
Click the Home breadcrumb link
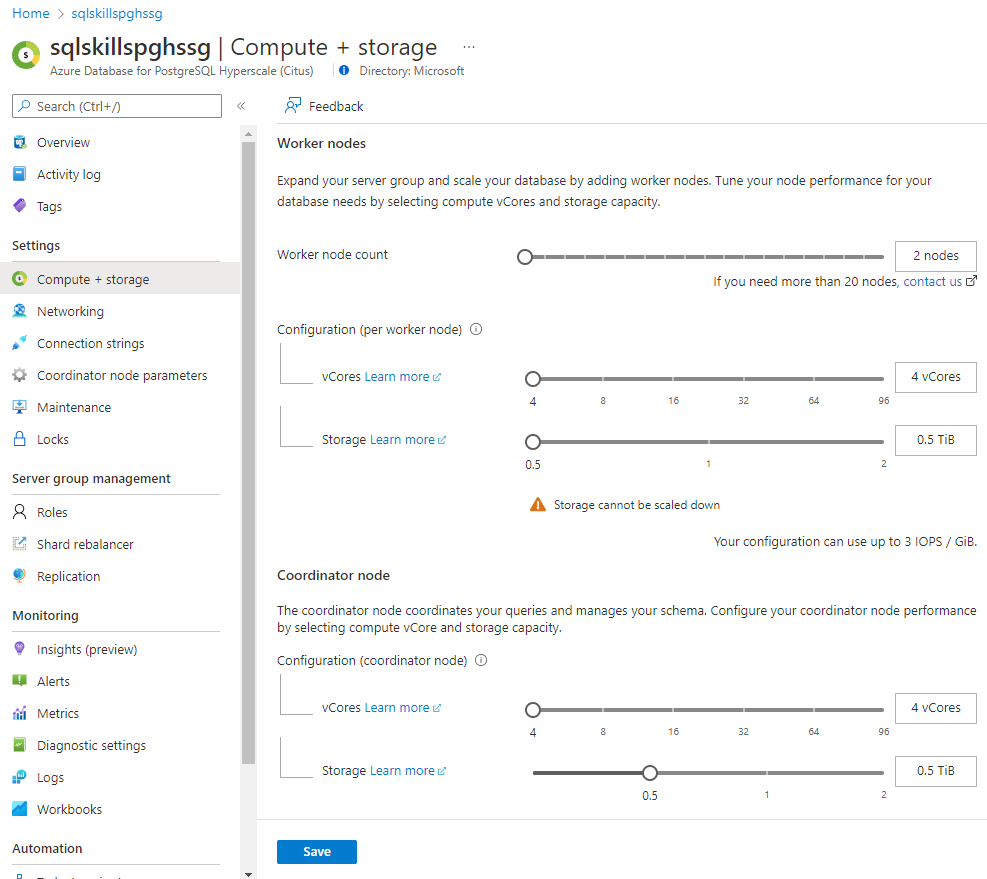pyautogui.click(x=30, y=14)
